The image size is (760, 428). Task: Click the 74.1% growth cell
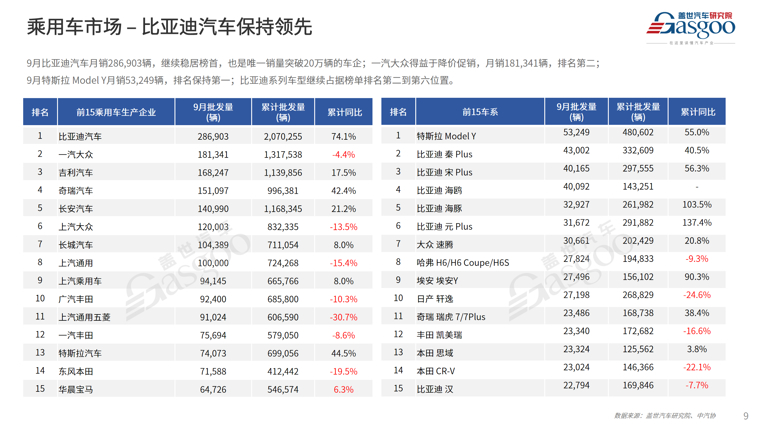[x=344, y=137]
